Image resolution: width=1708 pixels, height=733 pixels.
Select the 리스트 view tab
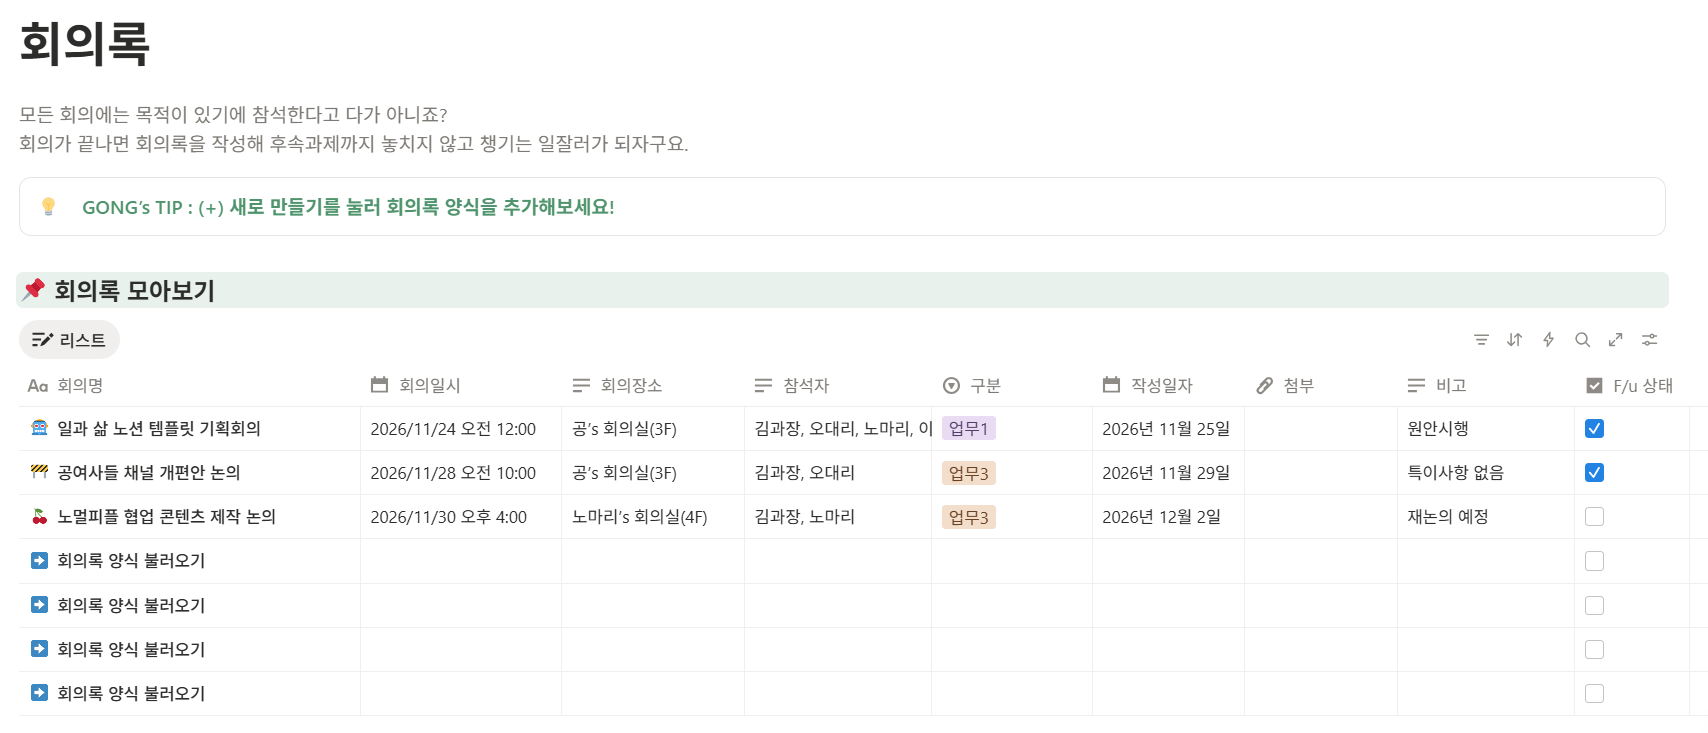click(x=69, y=340)
